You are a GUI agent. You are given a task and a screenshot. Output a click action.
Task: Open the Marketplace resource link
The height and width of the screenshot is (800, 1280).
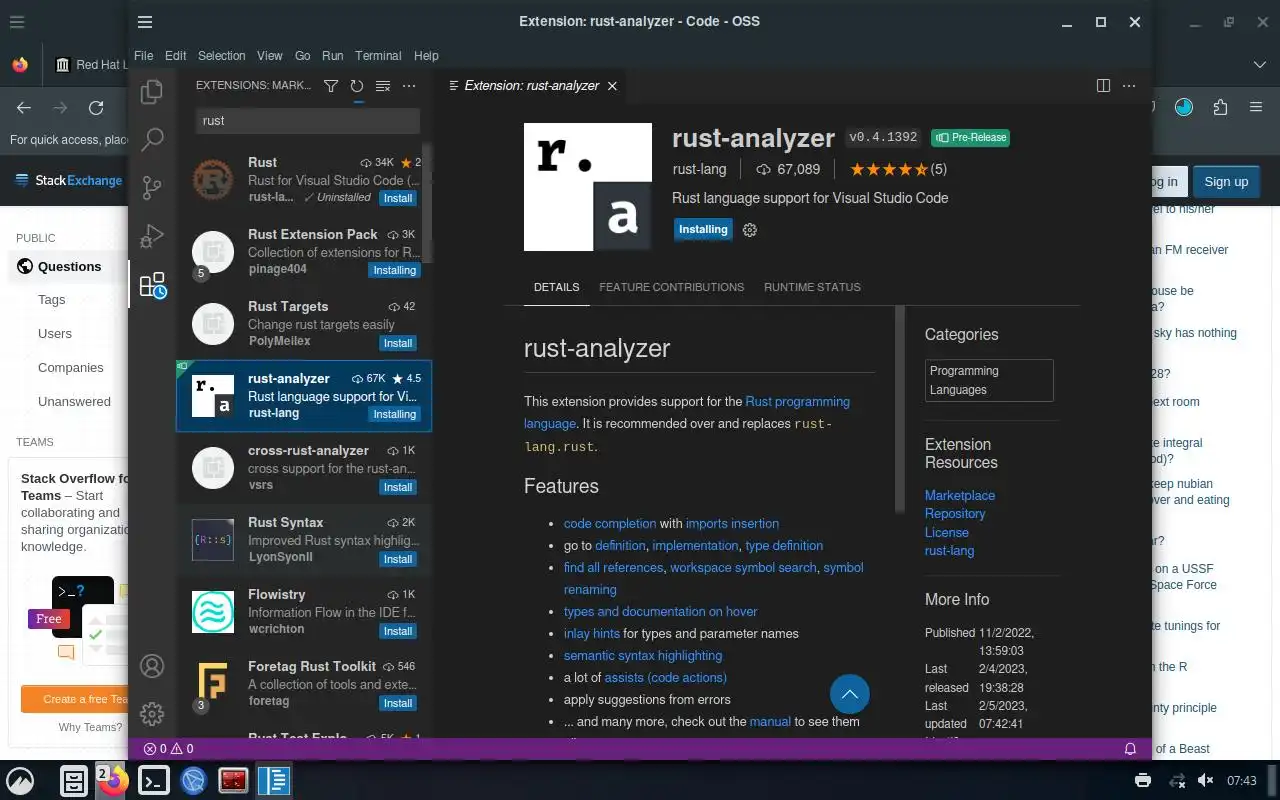coord(960,495)
